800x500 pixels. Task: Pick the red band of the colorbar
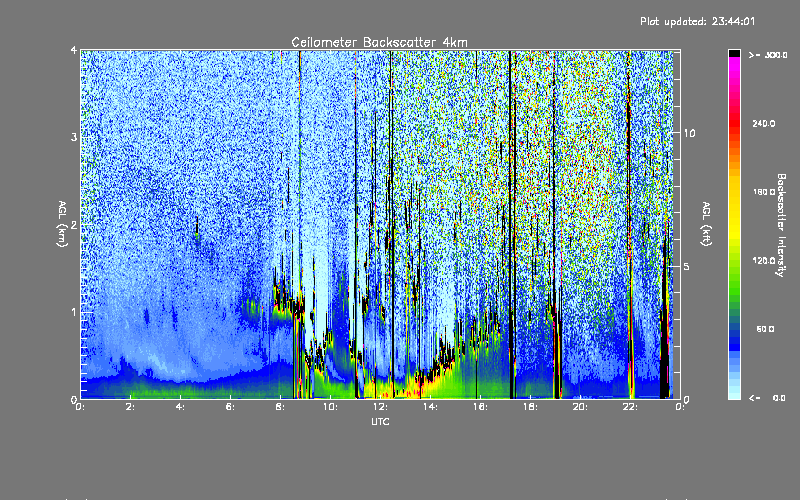pos(734,122)
